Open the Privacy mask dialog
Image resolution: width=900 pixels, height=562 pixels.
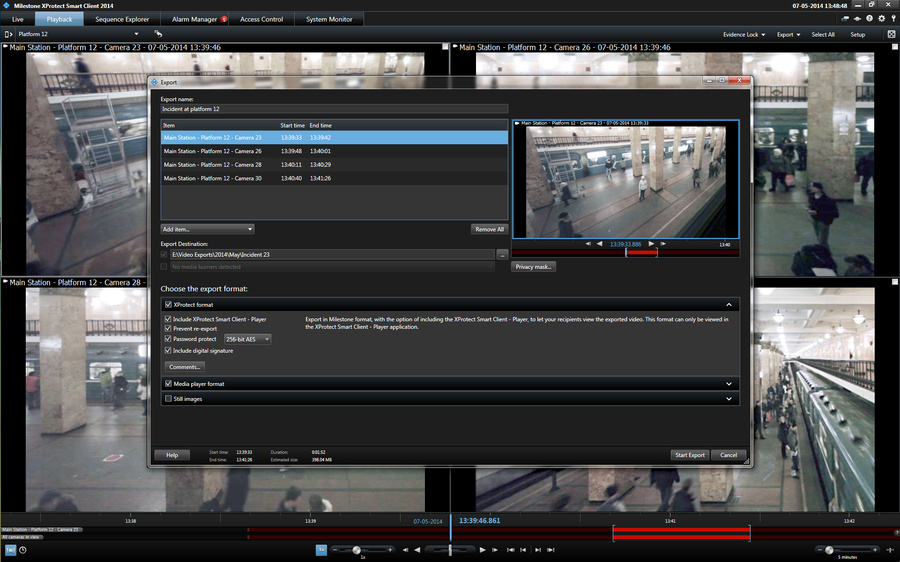(533, 267)
